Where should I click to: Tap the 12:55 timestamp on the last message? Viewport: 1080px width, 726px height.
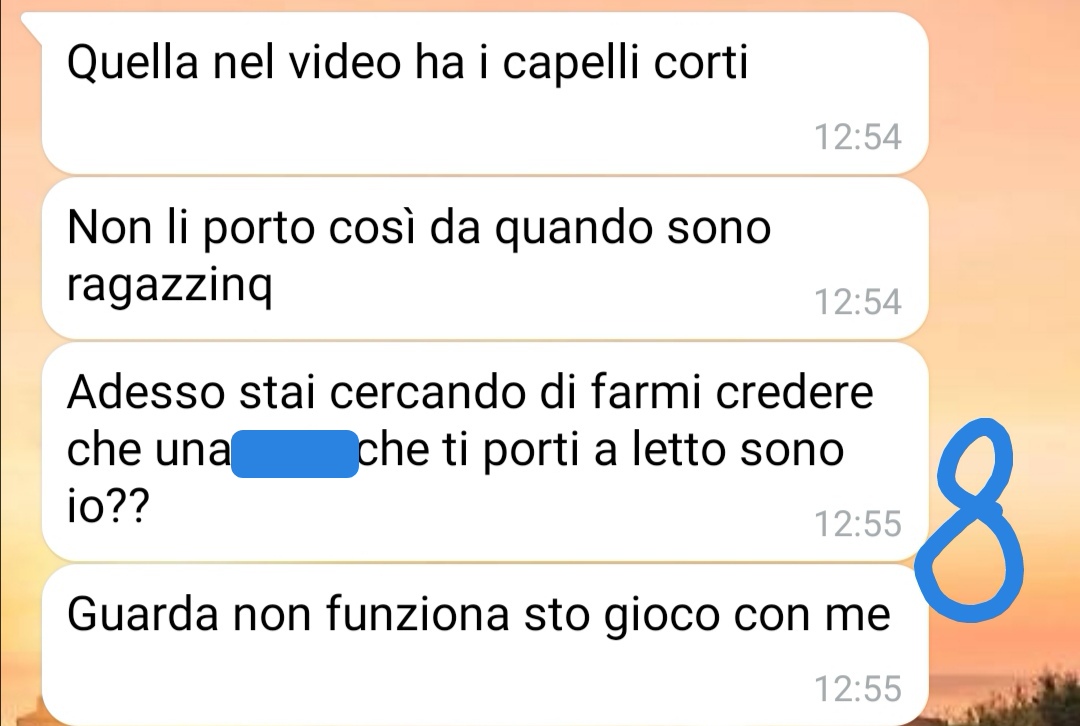[x=858, y=689]
